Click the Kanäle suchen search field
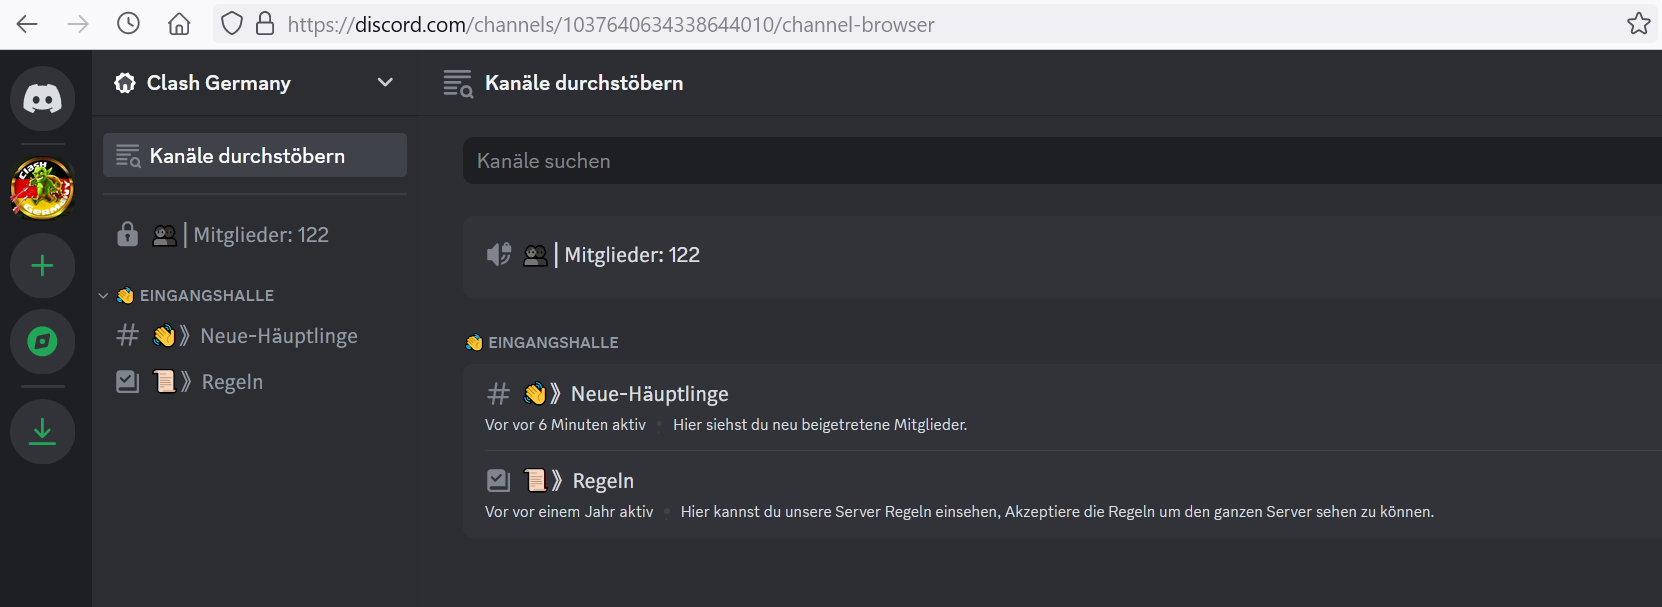The height and width of the screenshot is (607, 1662). [1000, 161]
